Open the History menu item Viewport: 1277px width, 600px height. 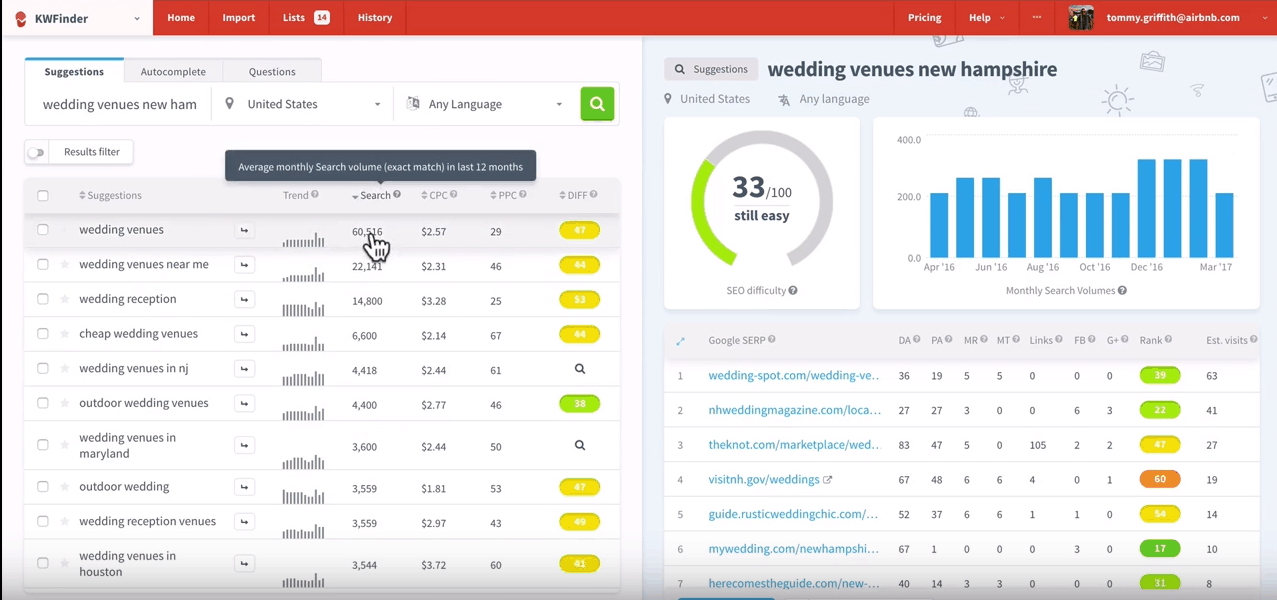point(375,17)
